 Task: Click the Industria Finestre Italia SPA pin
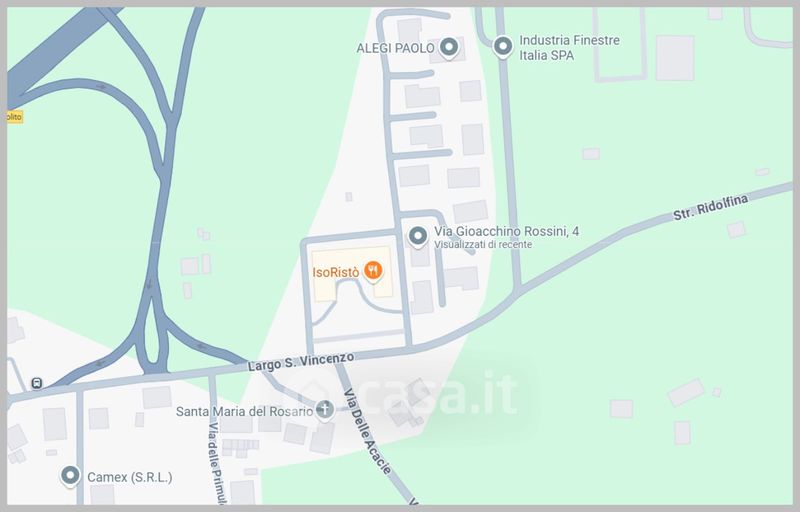click(x=503, y=47)
